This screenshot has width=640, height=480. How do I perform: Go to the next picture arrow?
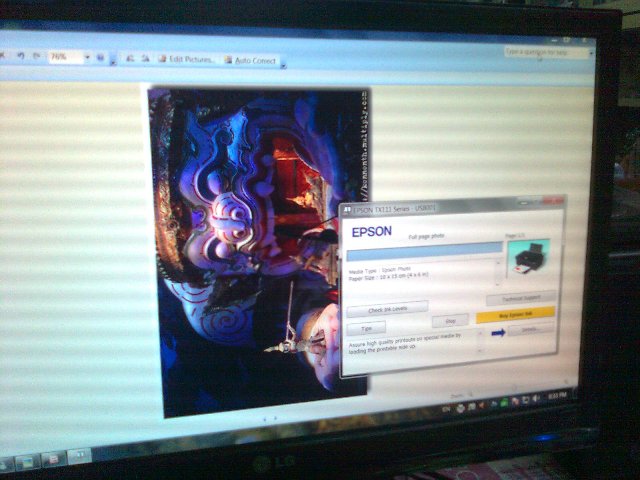[x=276, y=418]
